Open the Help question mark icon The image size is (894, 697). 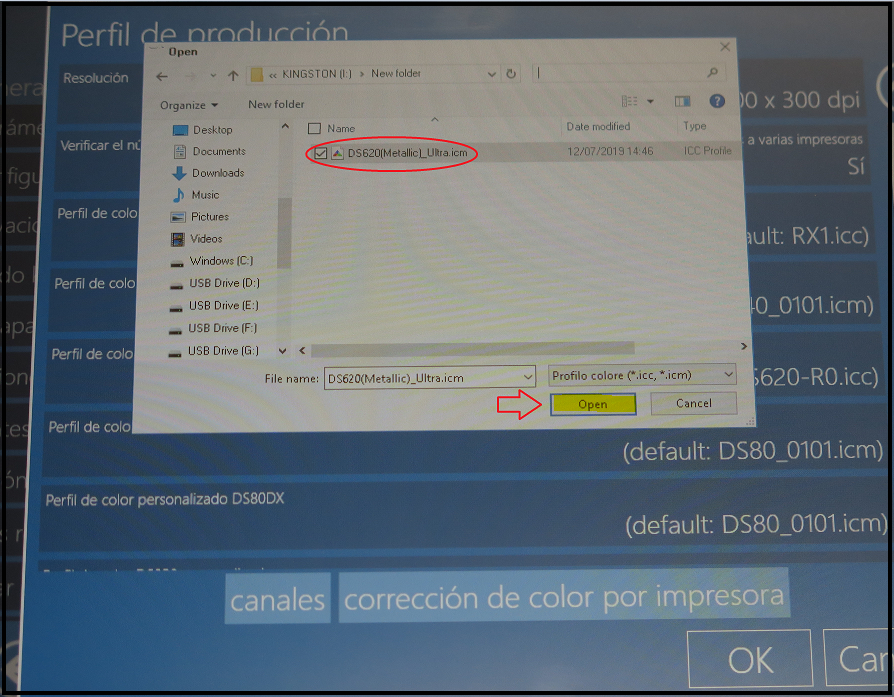tap(716, 102)
